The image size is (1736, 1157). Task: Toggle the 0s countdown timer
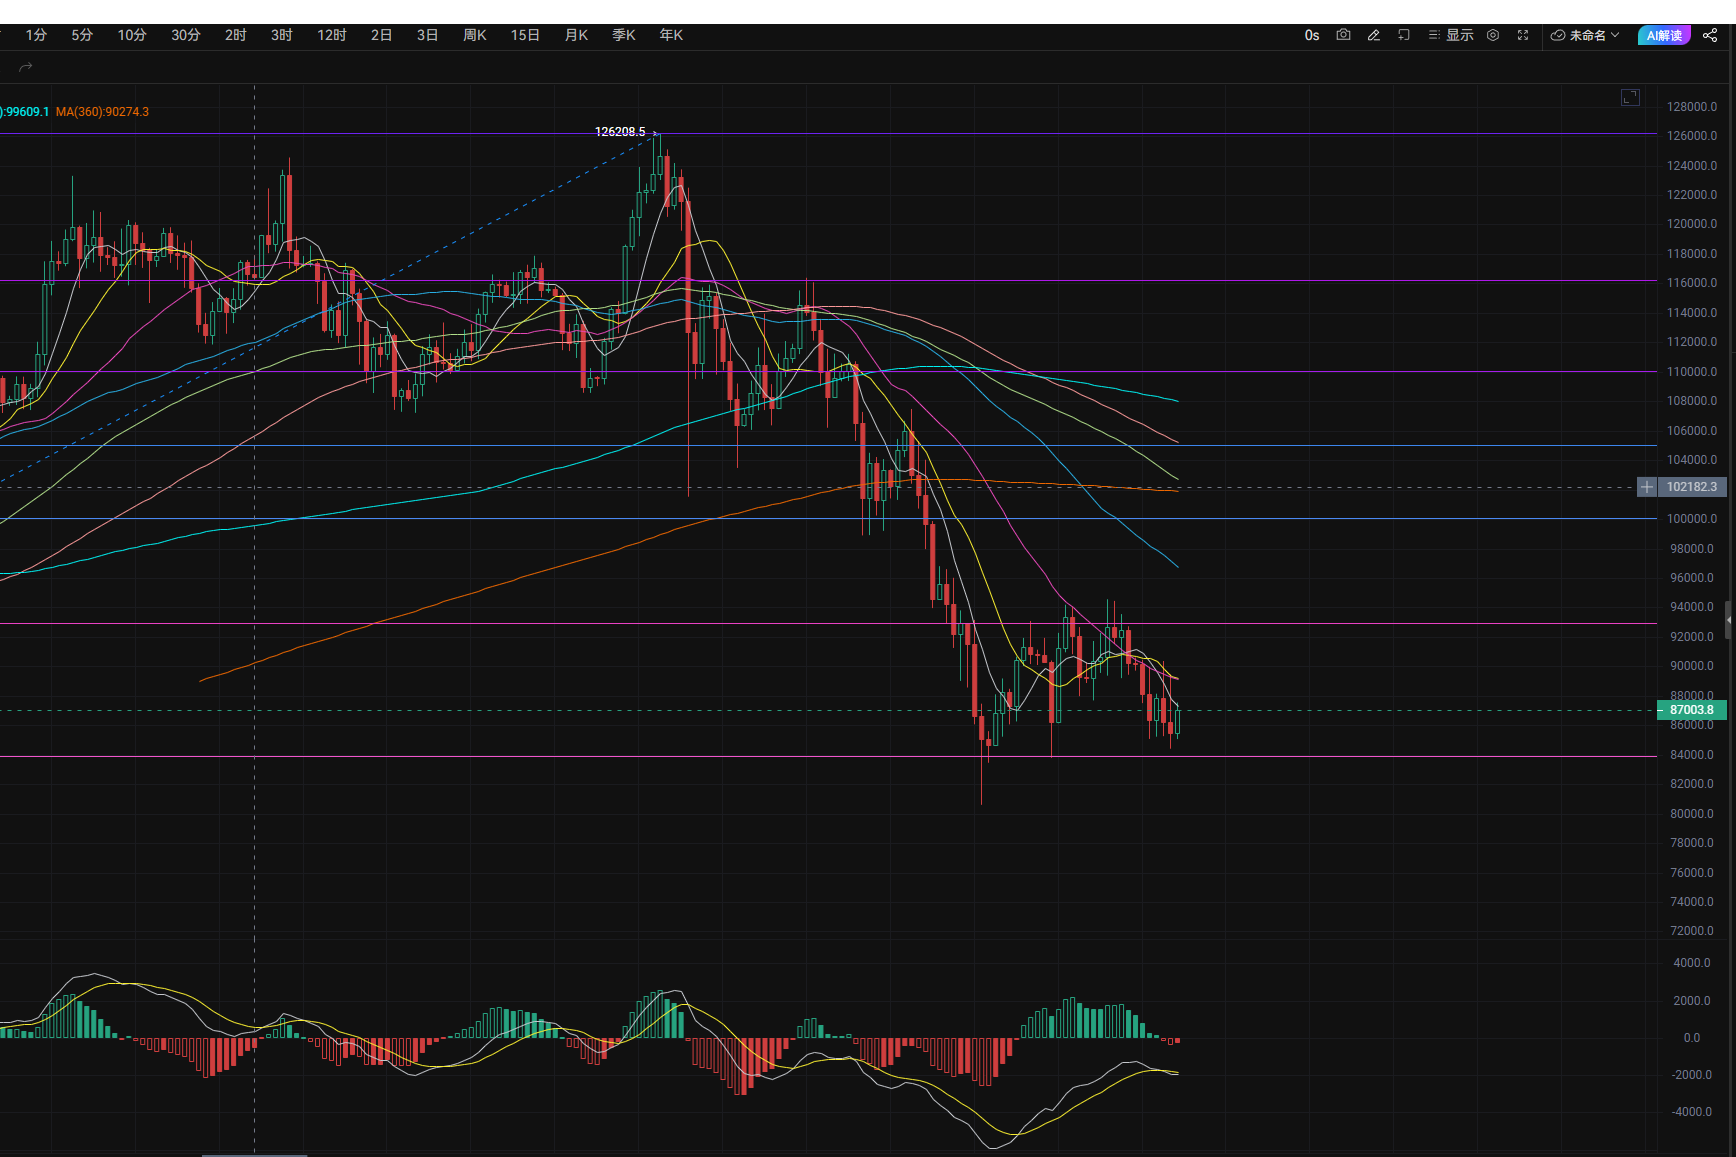click(x=1311, y=35)
